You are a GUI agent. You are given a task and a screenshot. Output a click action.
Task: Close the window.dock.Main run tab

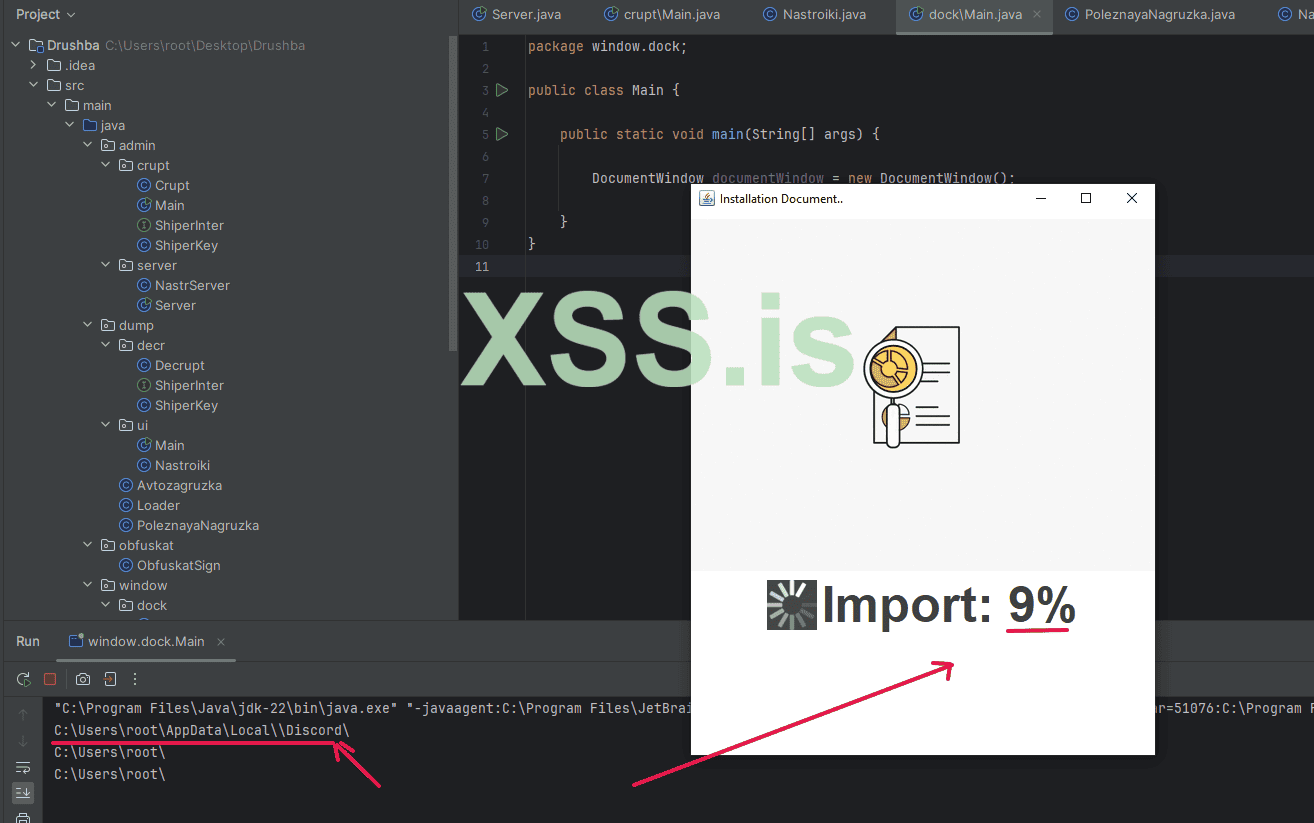[221, 642]
